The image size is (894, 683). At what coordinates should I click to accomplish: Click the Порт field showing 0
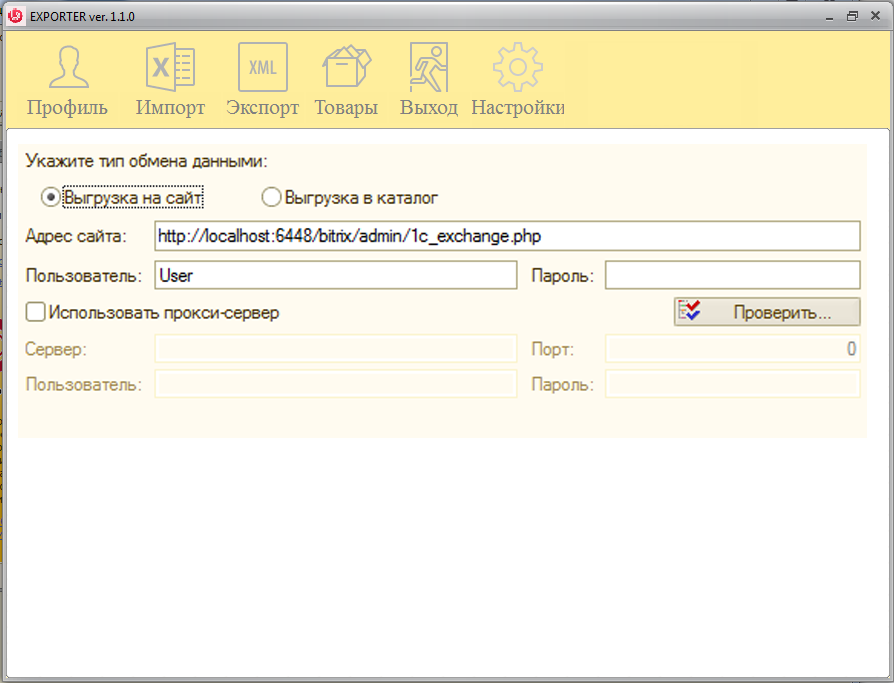point(732,349)
